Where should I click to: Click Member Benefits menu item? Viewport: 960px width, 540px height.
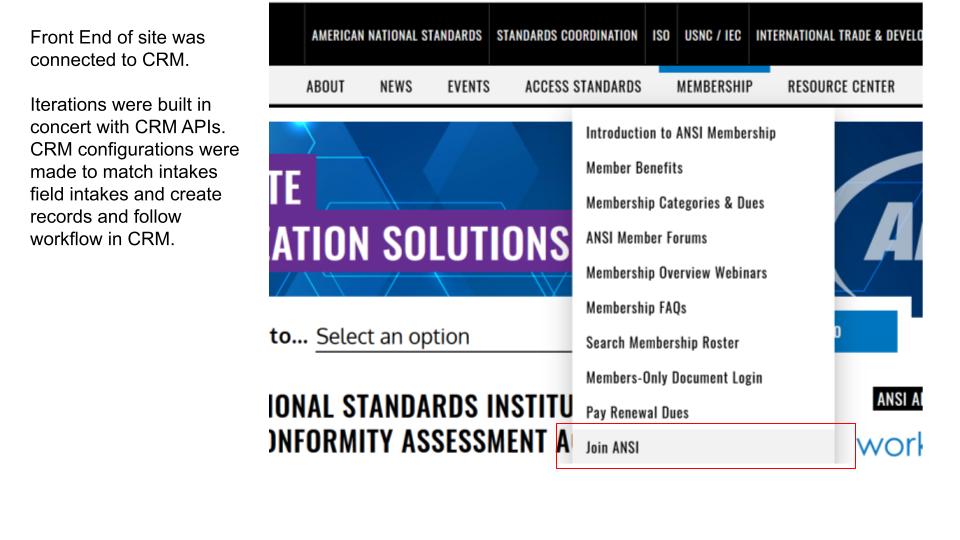(634, 168)
